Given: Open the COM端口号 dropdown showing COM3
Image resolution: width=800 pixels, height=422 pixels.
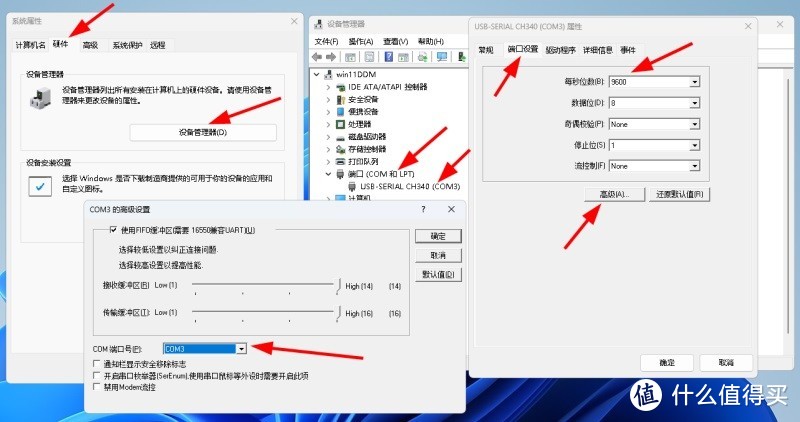Looking at the screenshot, I should [241, 348].
